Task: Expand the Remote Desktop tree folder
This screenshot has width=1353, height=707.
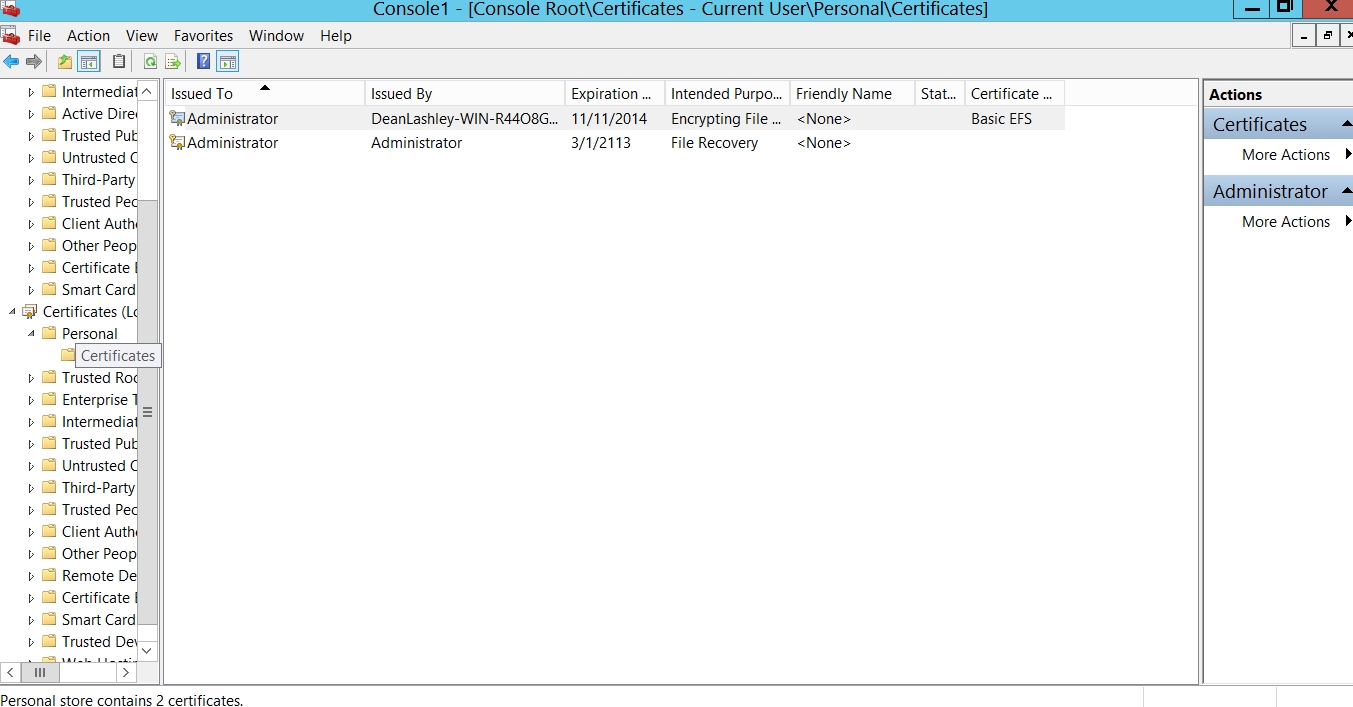Action: pyautogui.click(x=31, y=576)
